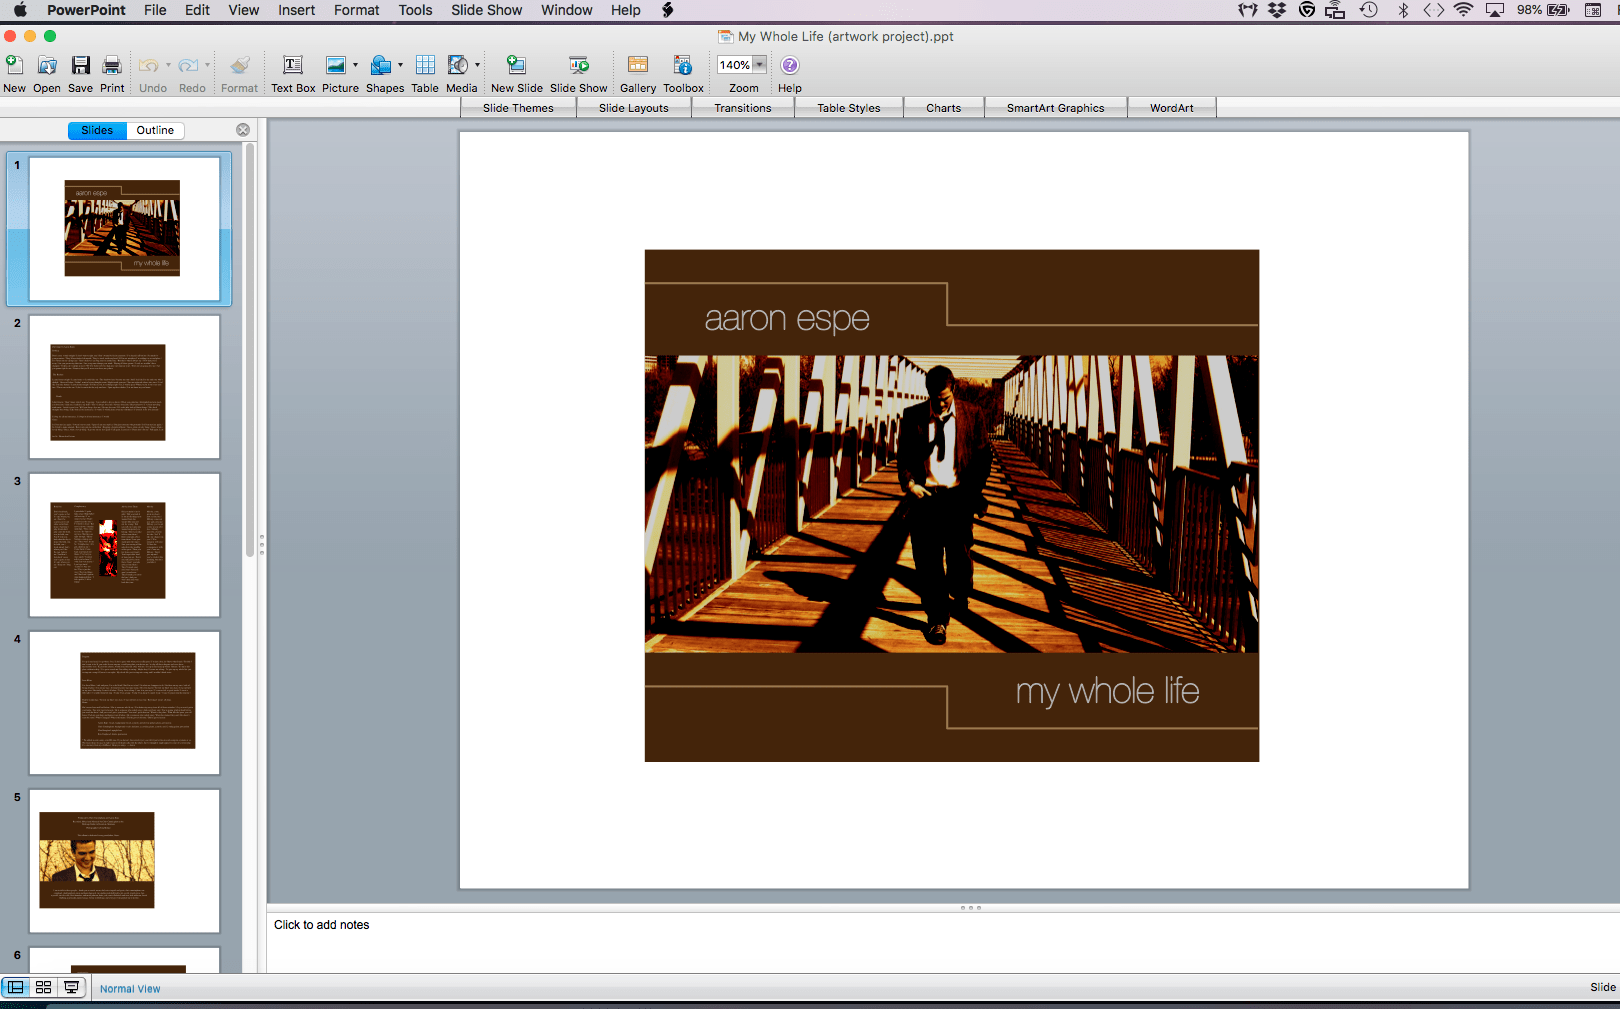The image size is (1620, 1009).
Task: Open the Apple menu
Action: click(x=20, y=10)
